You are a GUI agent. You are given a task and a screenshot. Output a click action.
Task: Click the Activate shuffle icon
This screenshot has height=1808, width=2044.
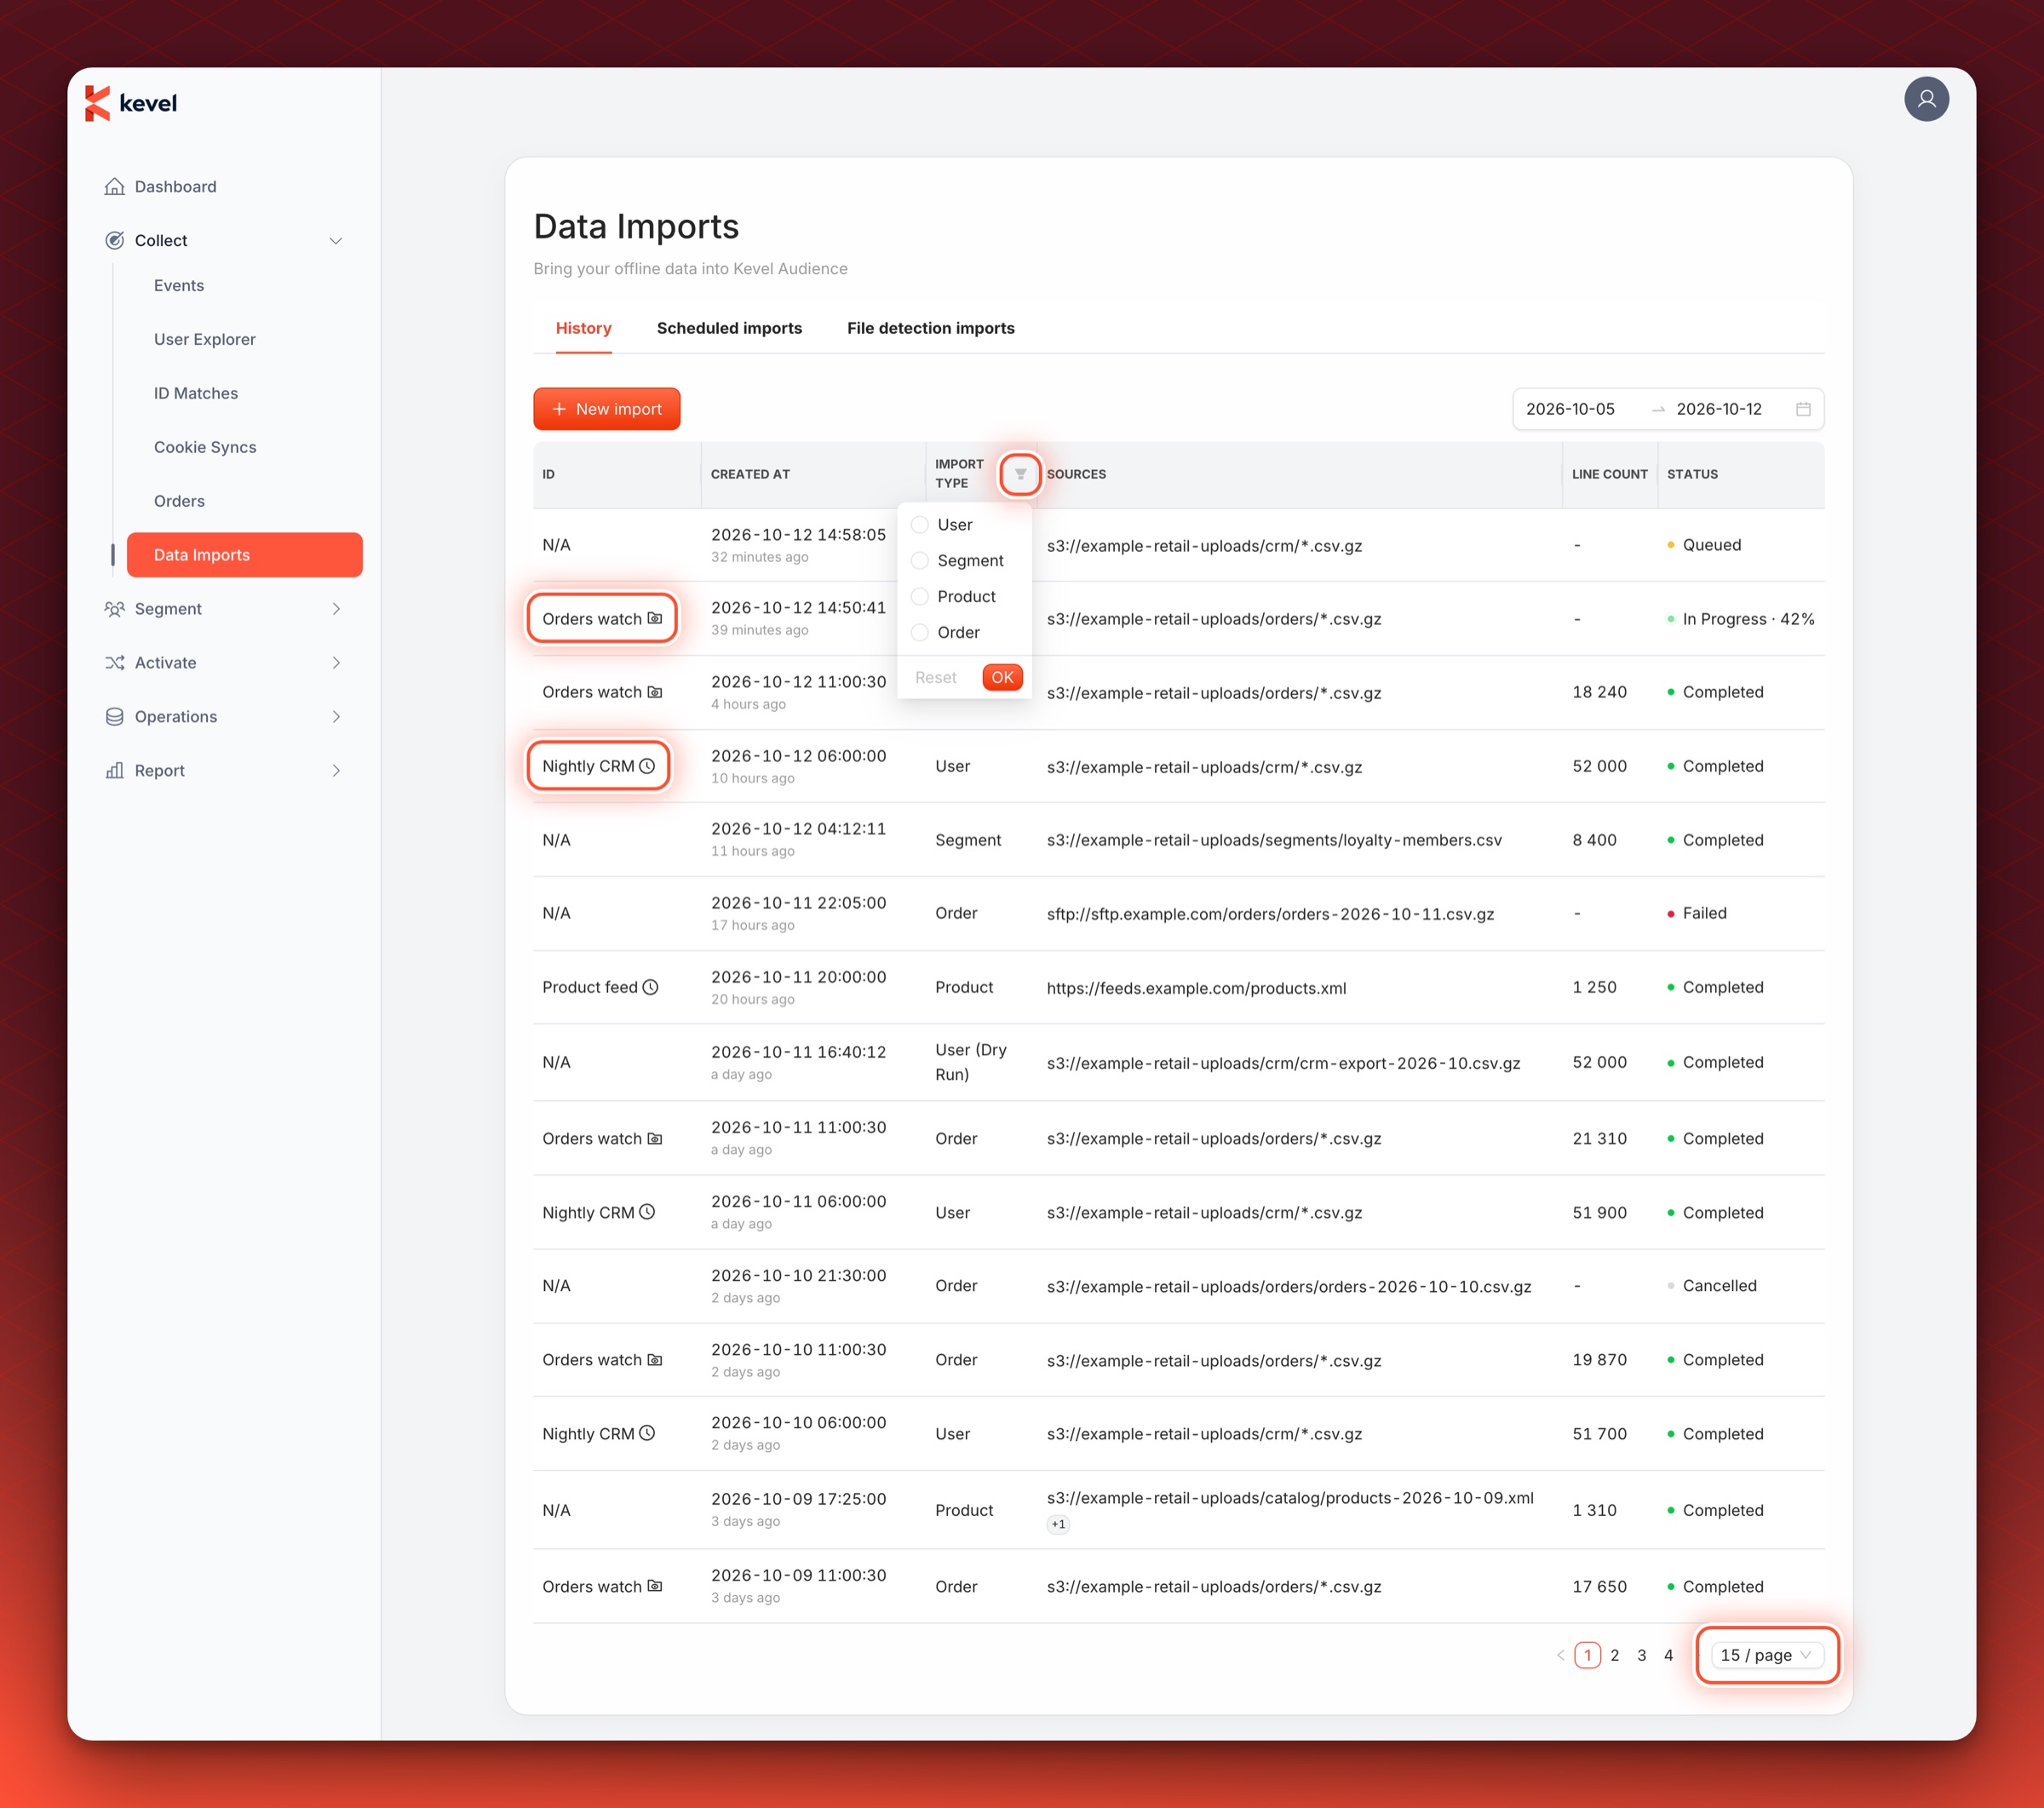115,663
